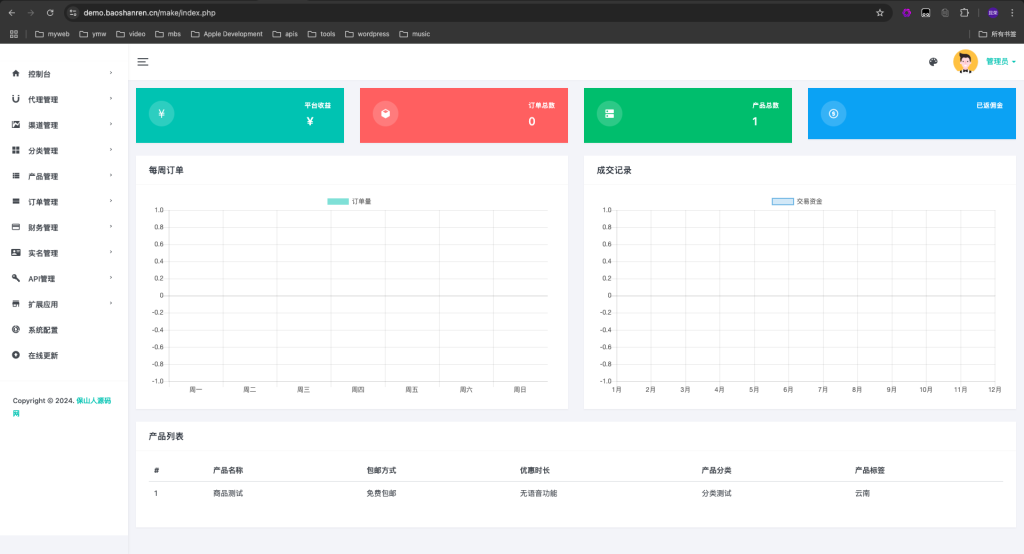
Task: Expand the 控制台 menu arrow
Action: pos(111,73)
